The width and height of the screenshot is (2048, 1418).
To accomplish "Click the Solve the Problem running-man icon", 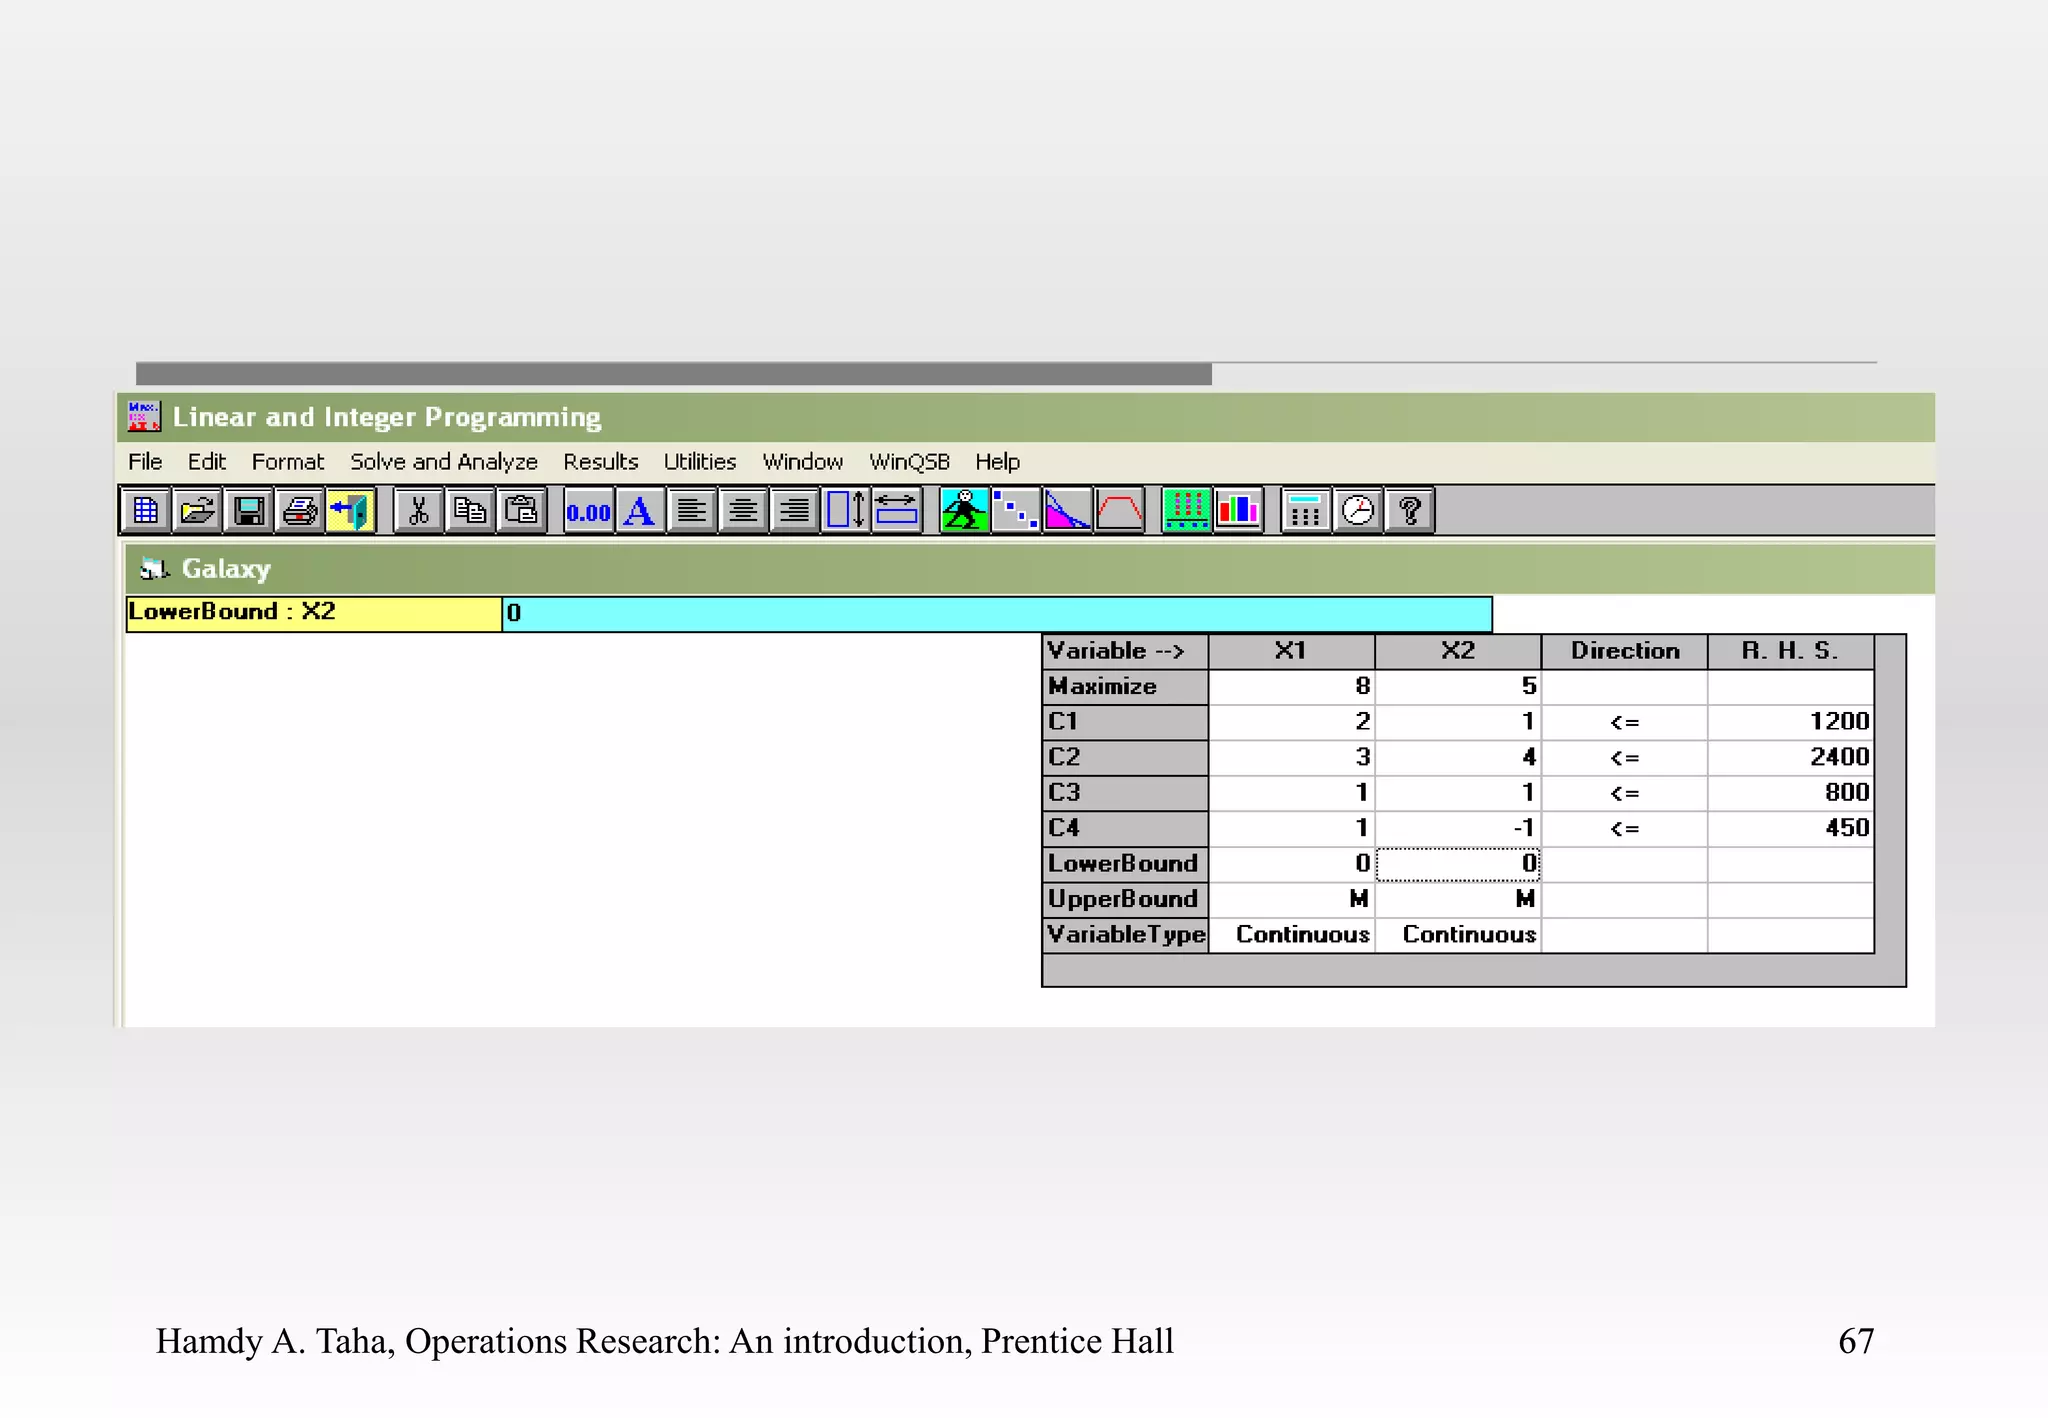I will coord(964,511).
